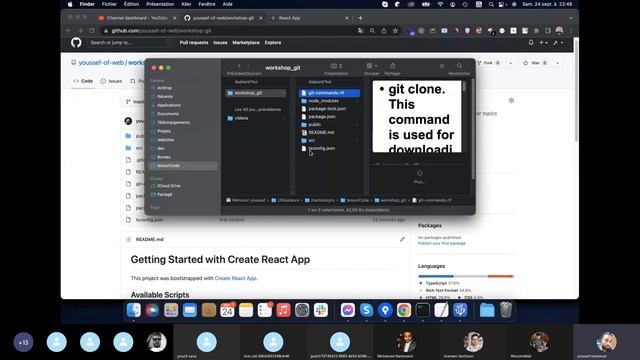The width and height of the screenshot is (640, 360).
Task: Click the repository Fork button
Action: [x=488, y=63]
